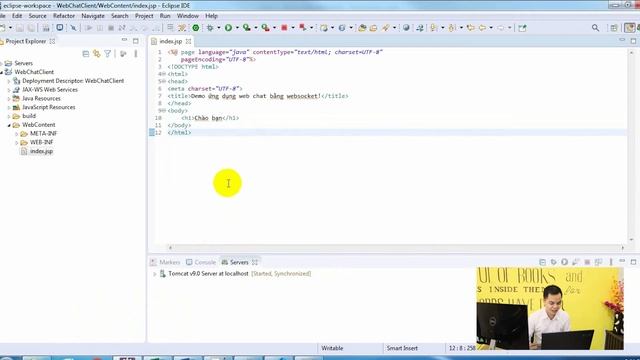The width and height of the screenshot is (640, 360).
Task: Click Collapse All in Project Explorer
Action: (x=86, y=54)
